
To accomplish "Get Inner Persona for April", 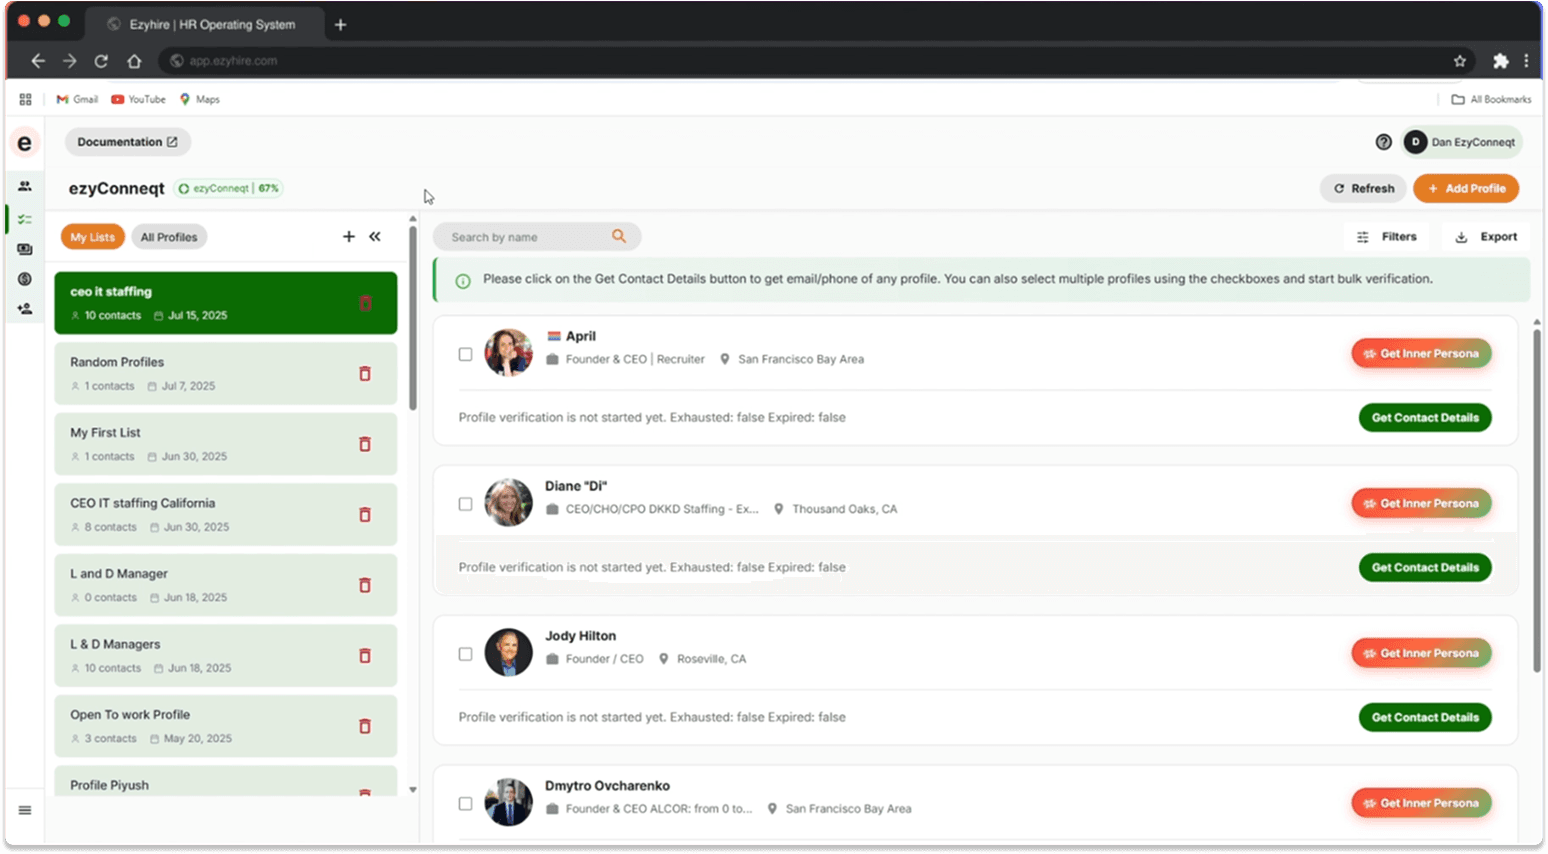I will click(x=1421, y=353).
